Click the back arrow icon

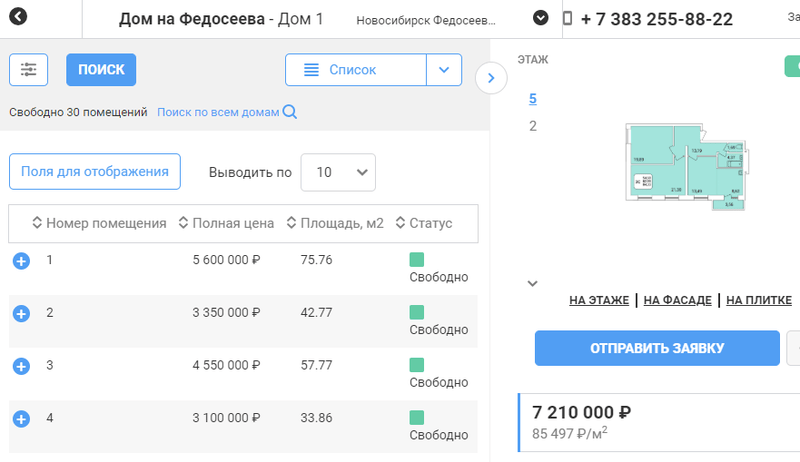click(18, 18)
